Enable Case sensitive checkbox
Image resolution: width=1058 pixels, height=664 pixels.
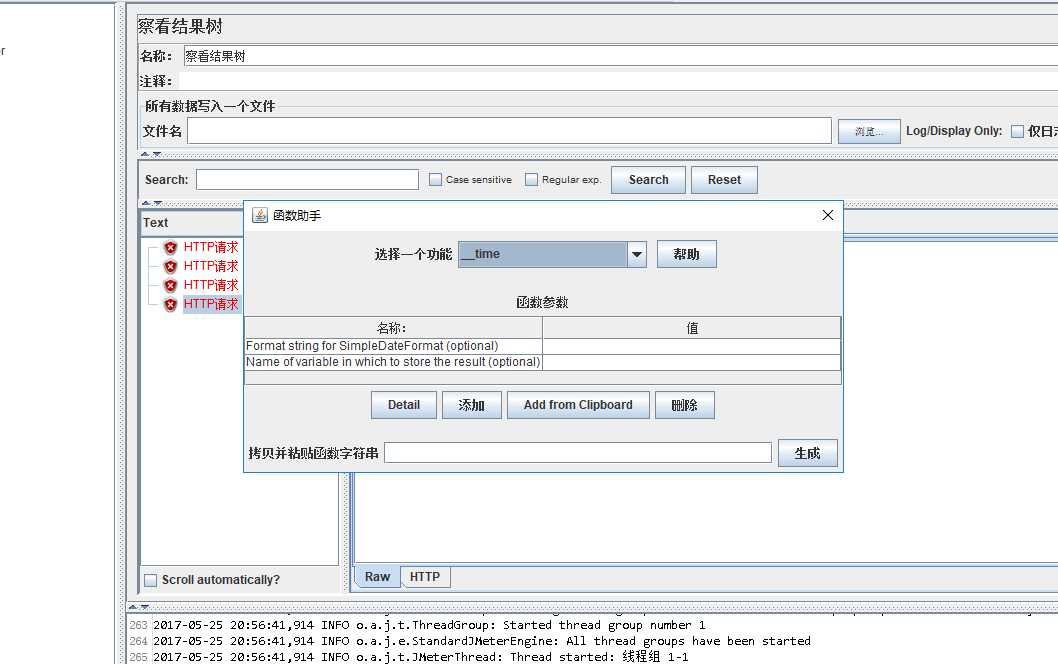(435, 179)
